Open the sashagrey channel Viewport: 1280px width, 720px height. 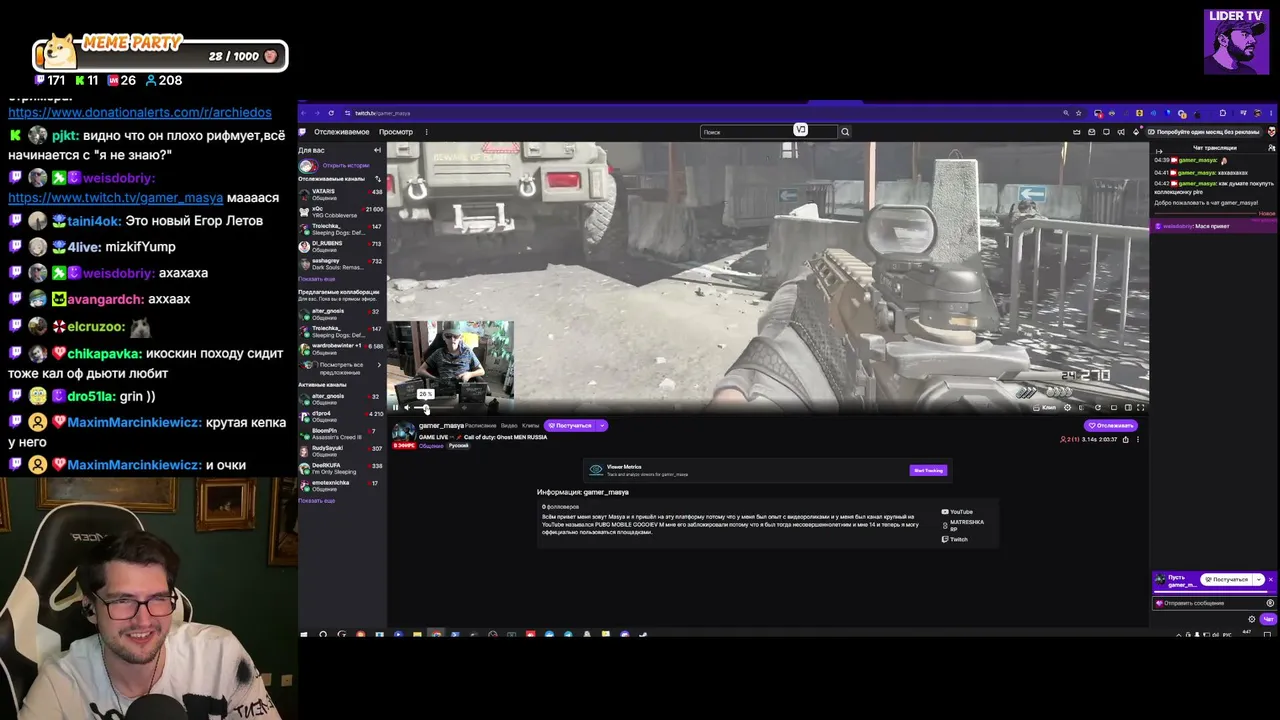(341, 263)
